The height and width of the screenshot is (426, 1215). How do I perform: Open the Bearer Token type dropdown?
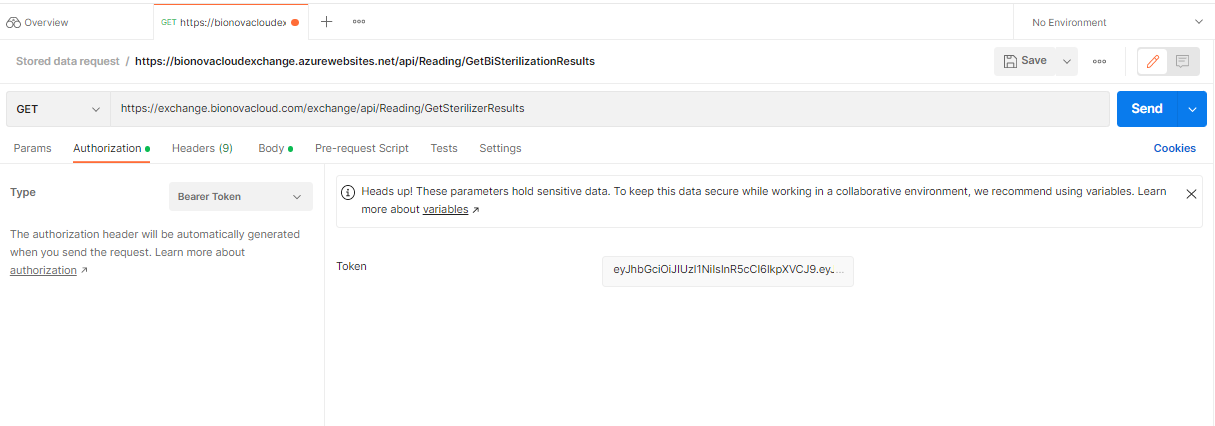[x=240, y=197]
